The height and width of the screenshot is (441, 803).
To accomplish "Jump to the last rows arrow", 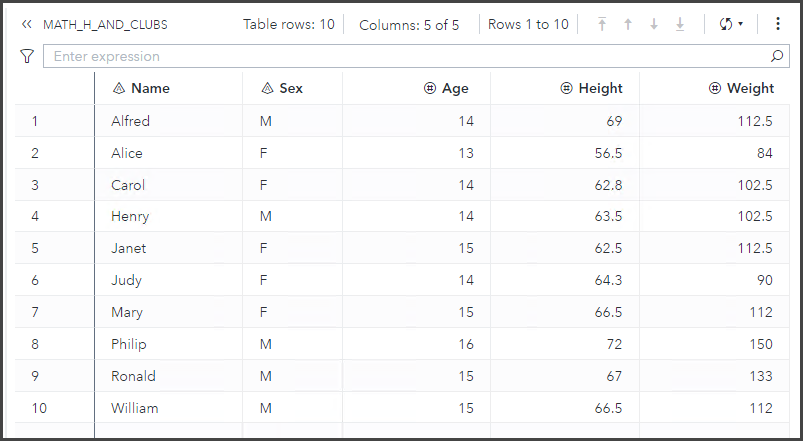I will pos(680,24).
